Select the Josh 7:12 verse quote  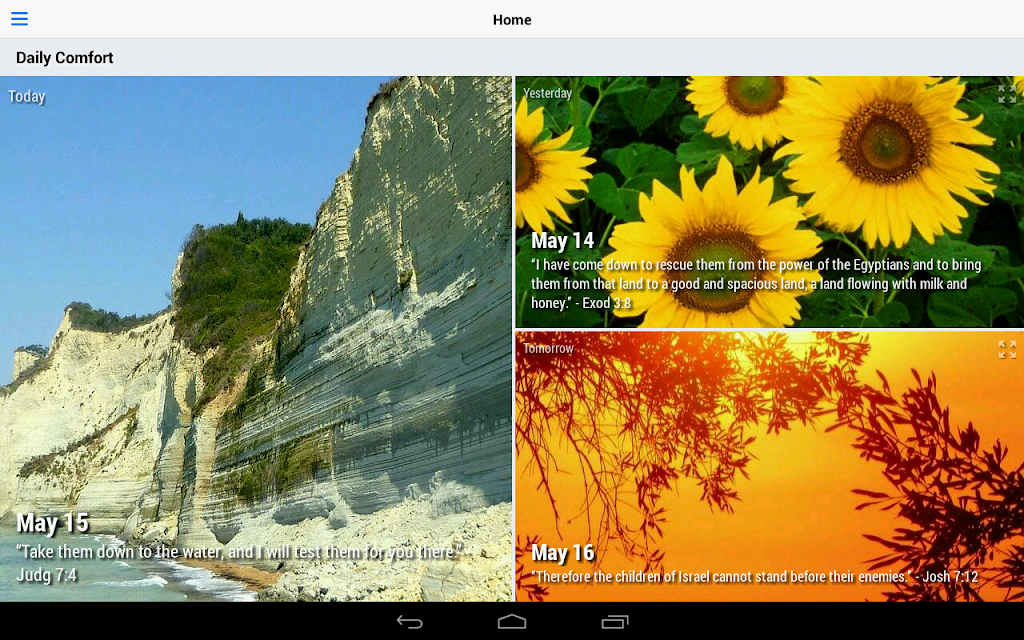754,577
